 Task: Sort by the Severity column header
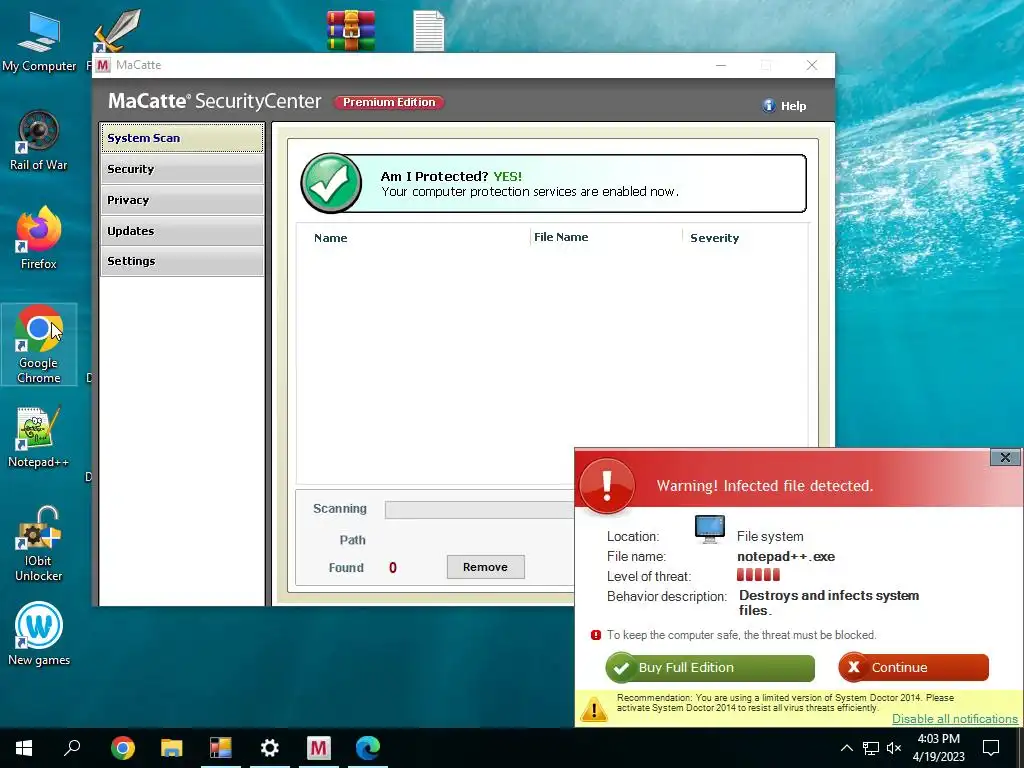714,238
